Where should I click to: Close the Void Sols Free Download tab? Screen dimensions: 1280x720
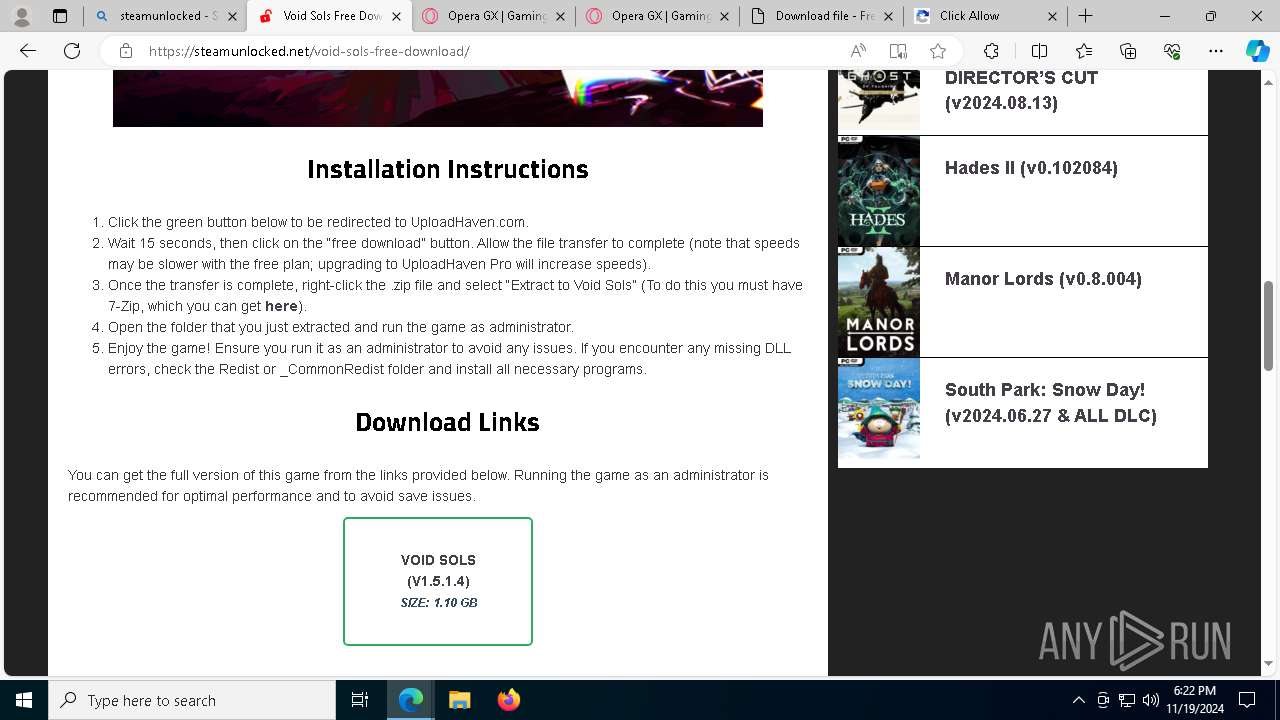pos(396,16)
